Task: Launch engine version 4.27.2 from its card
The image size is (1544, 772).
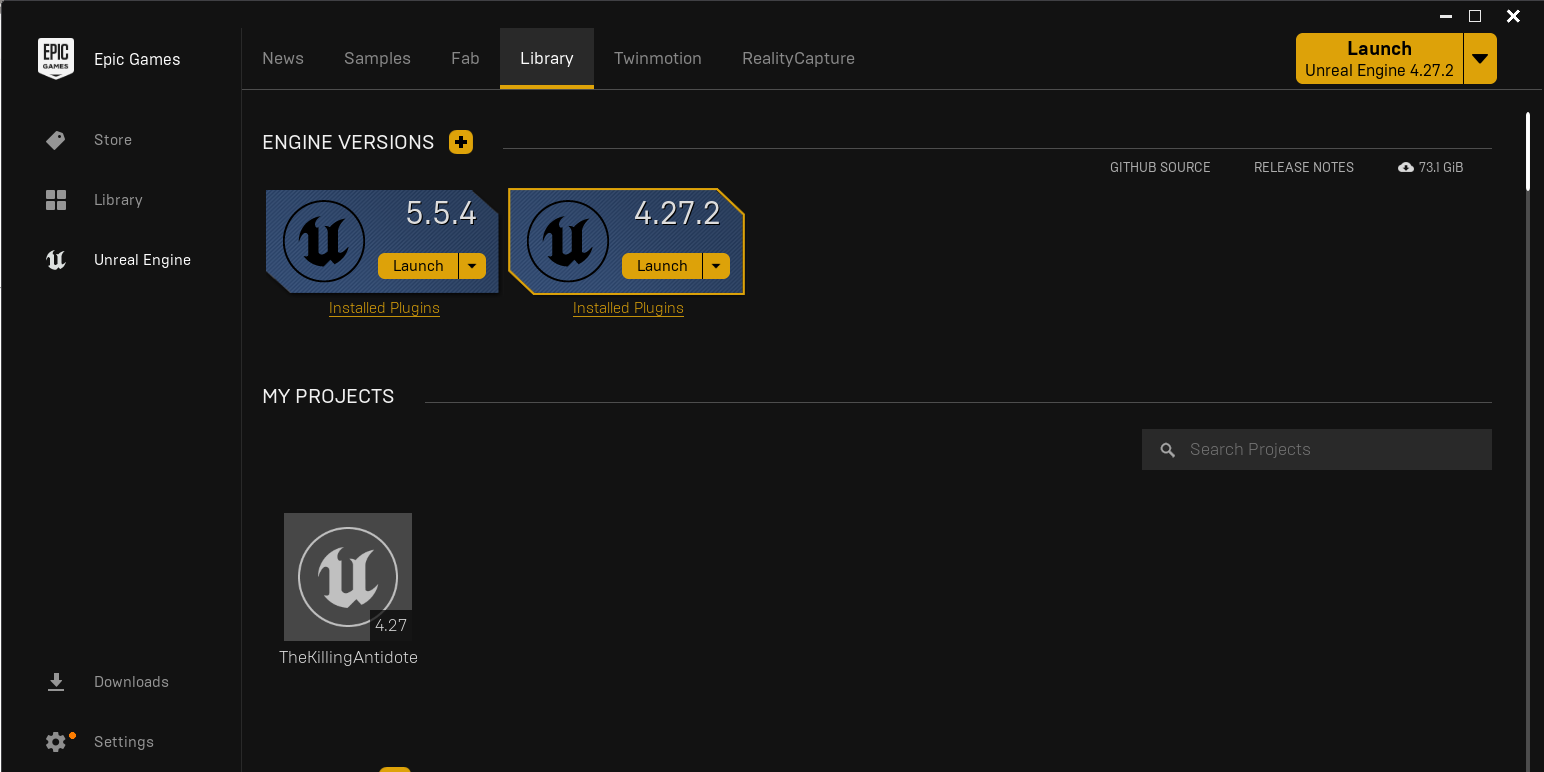Action: pyautogui.click(x=662, y=266)
